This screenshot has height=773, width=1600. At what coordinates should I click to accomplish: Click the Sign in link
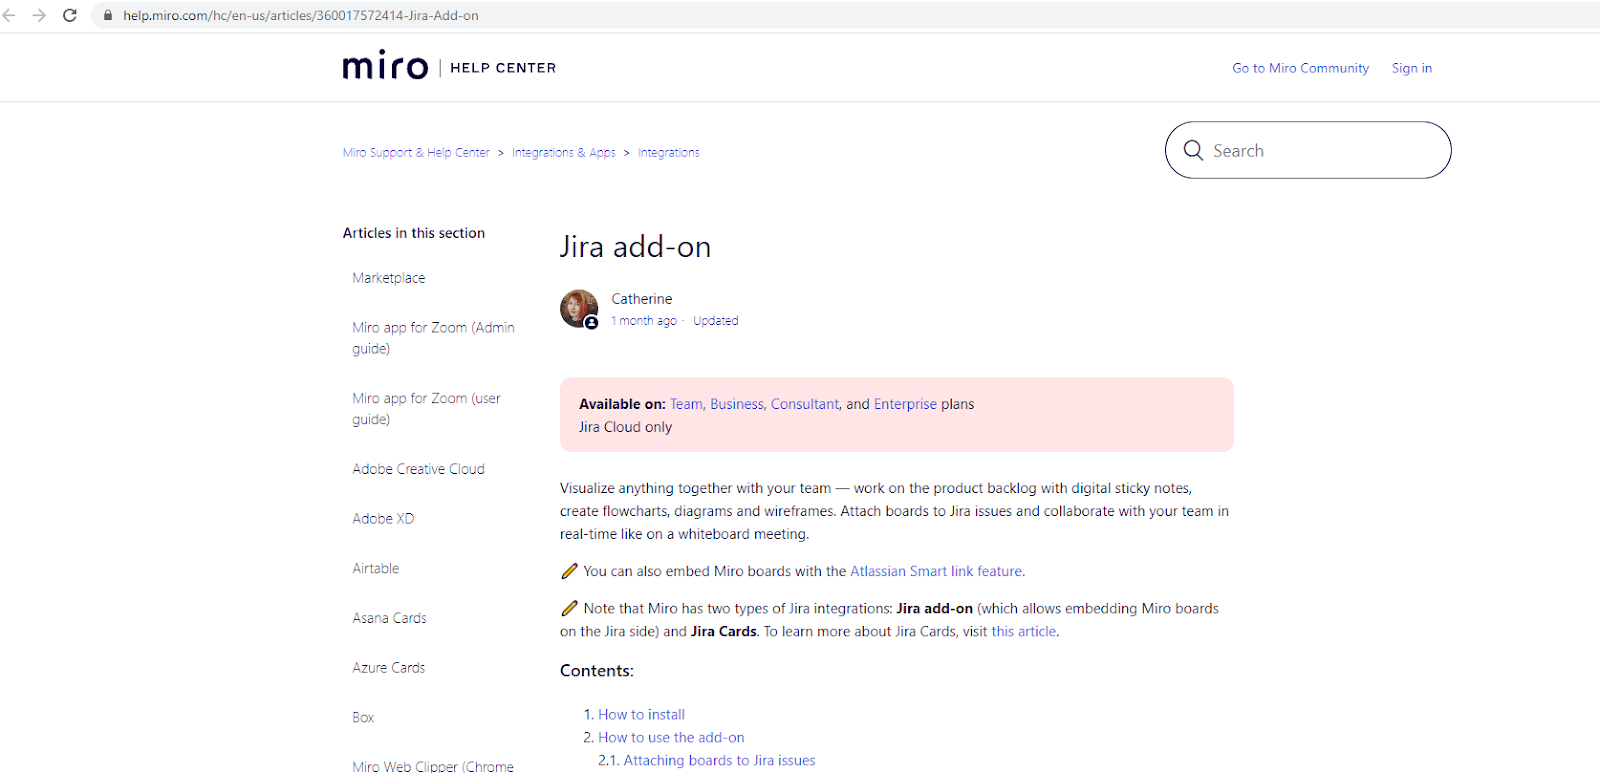1411,68
